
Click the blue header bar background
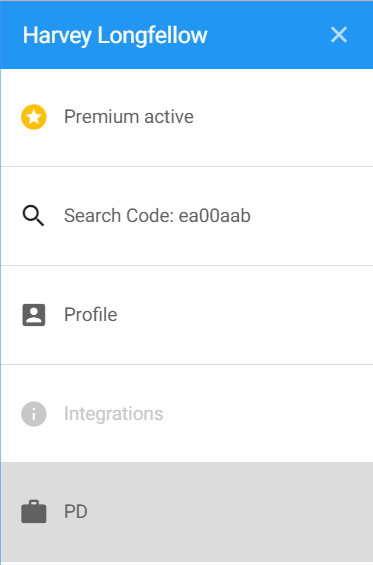(268, 35)
